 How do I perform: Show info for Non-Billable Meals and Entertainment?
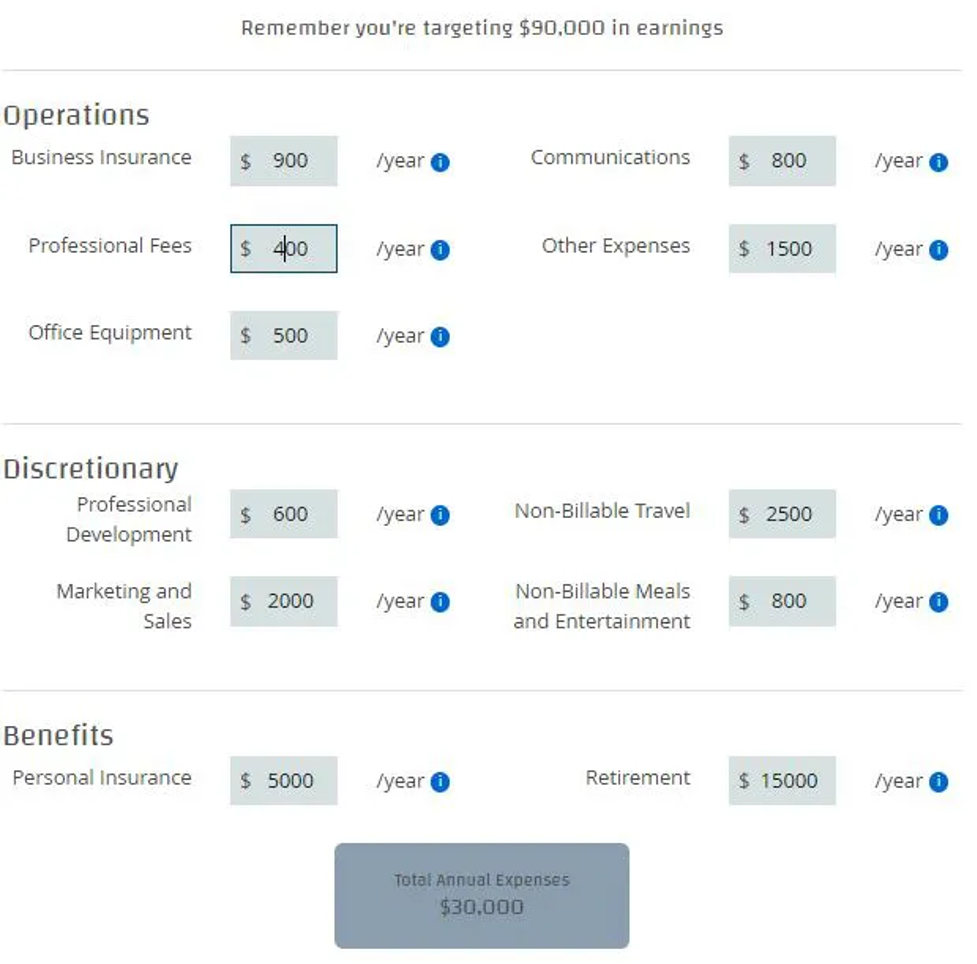coord(938,602)
